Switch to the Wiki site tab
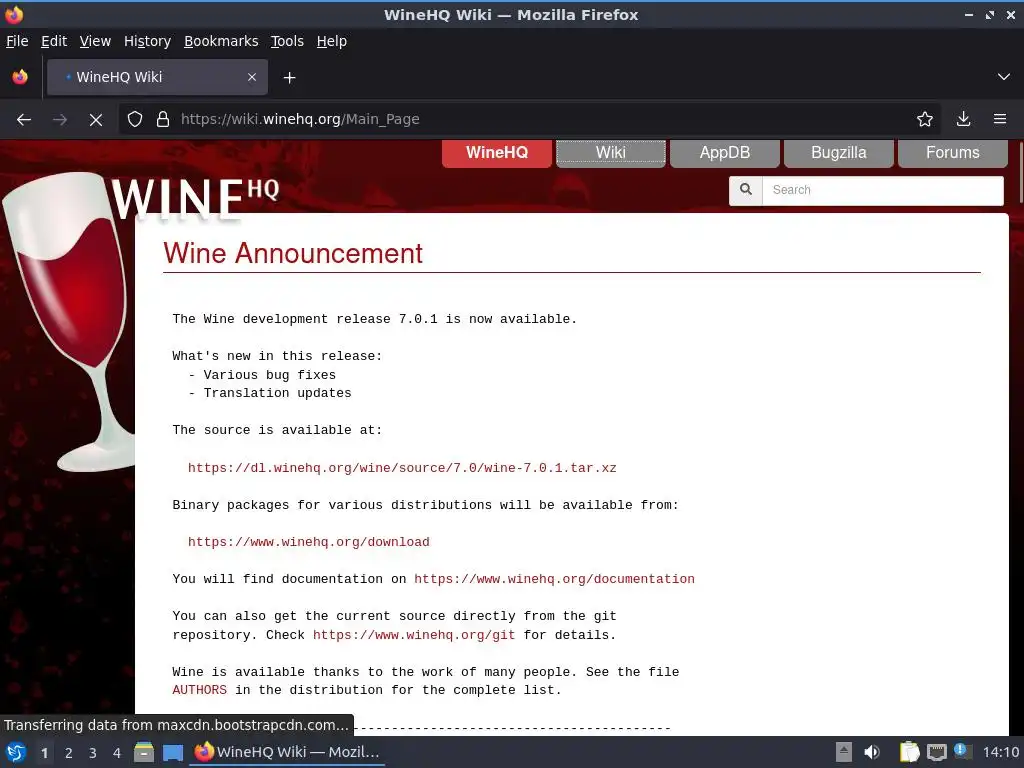The width and height of the screenshot is (1024, 768). (611, 153)
